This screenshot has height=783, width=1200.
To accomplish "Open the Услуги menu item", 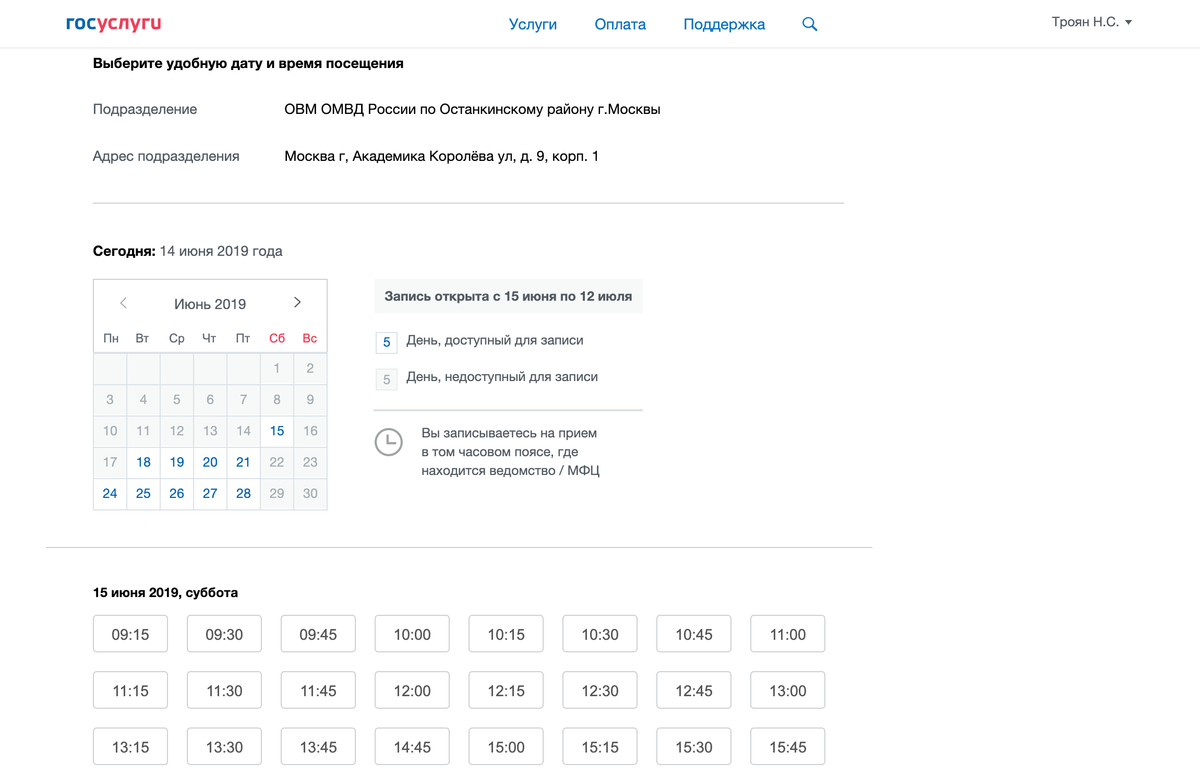I will click(532, 24).
